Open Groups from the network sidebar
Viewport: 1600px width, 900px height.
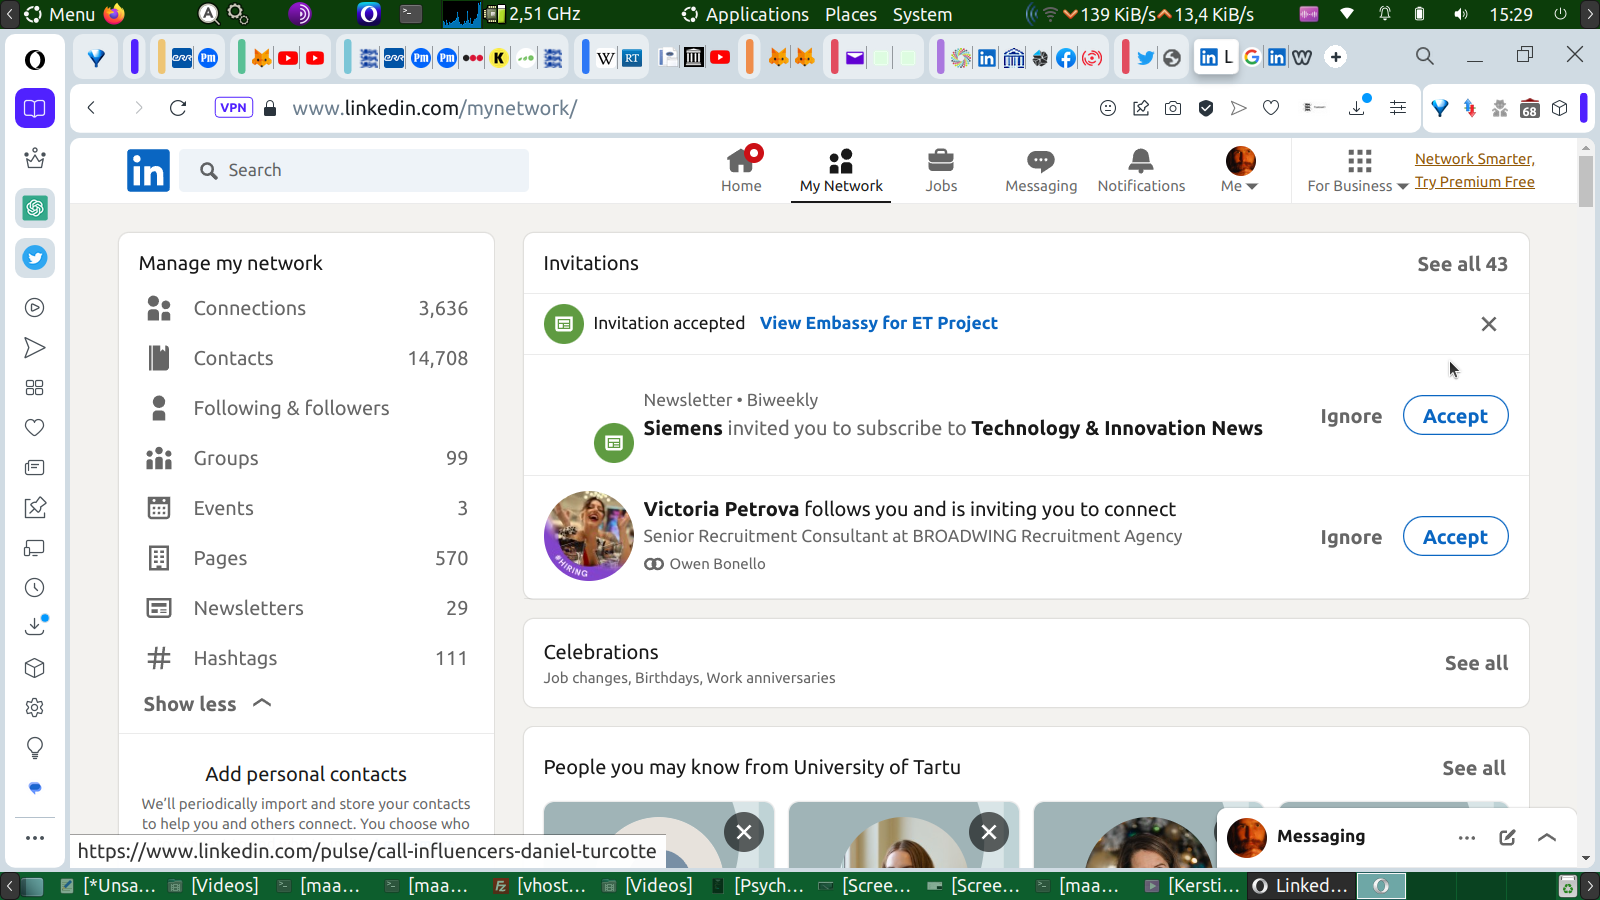point(306,458)
